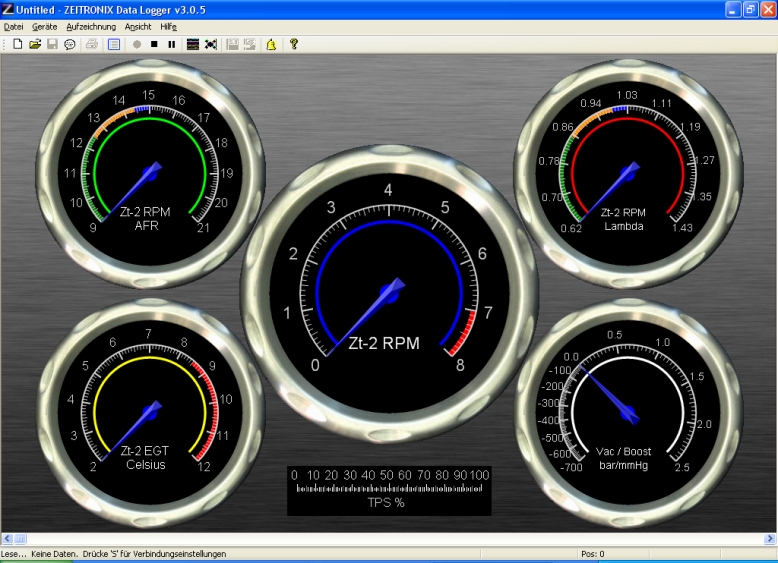Viewport: 778px width, 563px height.
Task: Open the Geräte menu
Action: coord(45,27)
